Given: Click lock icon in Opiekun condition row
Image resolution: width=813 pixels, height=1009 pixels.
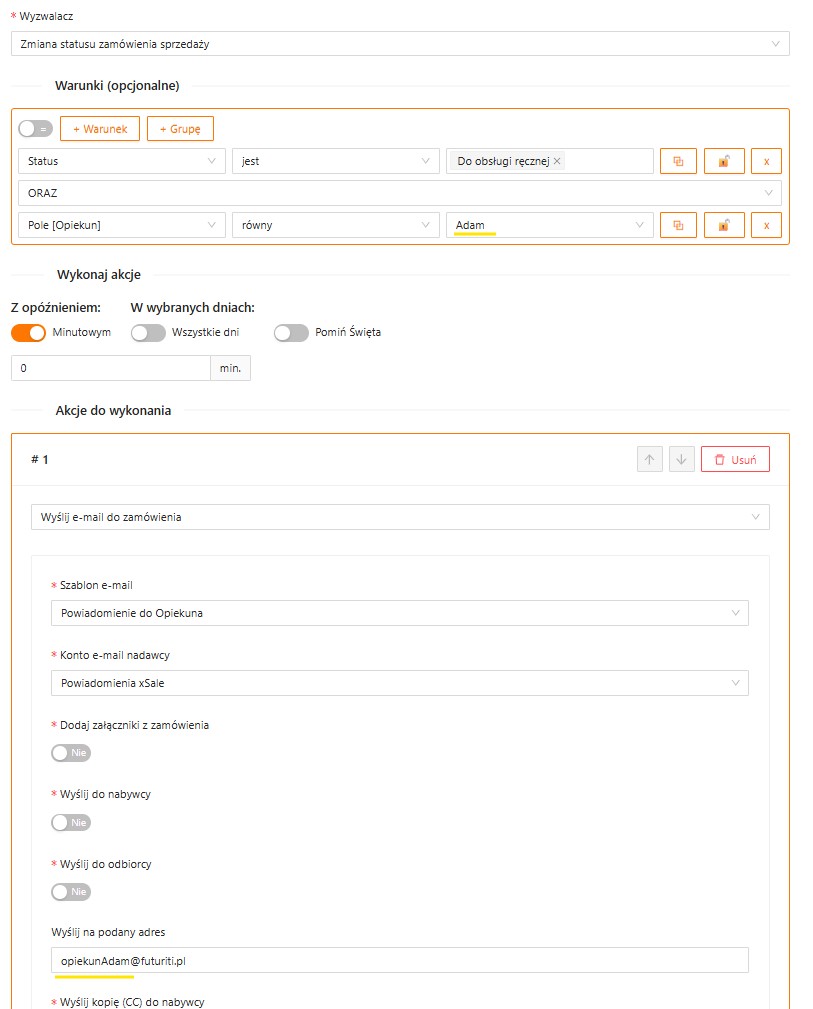Looking at the screenshot, I should [x=723, y=225].
